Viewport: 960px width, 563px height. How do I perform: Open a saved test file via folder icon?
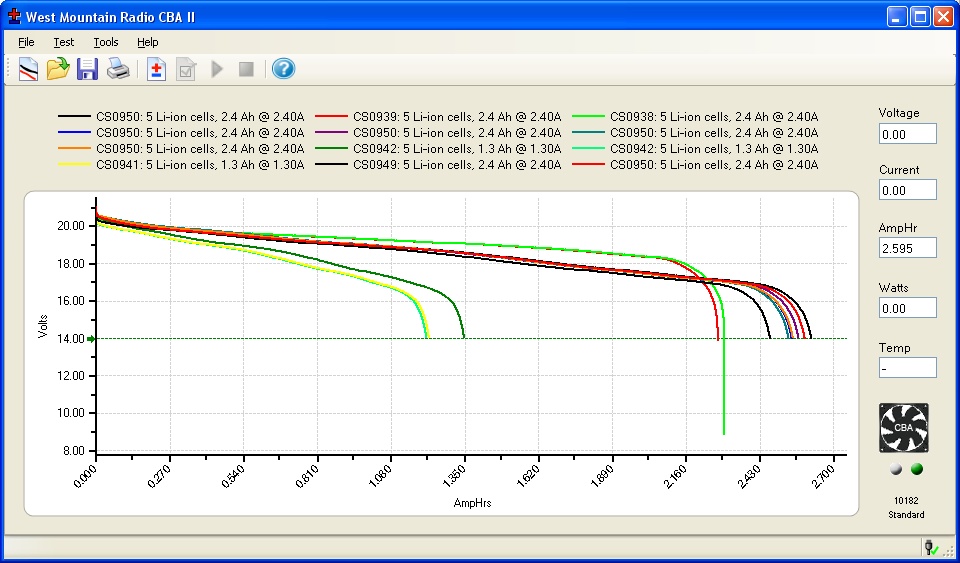coord(58,69)
